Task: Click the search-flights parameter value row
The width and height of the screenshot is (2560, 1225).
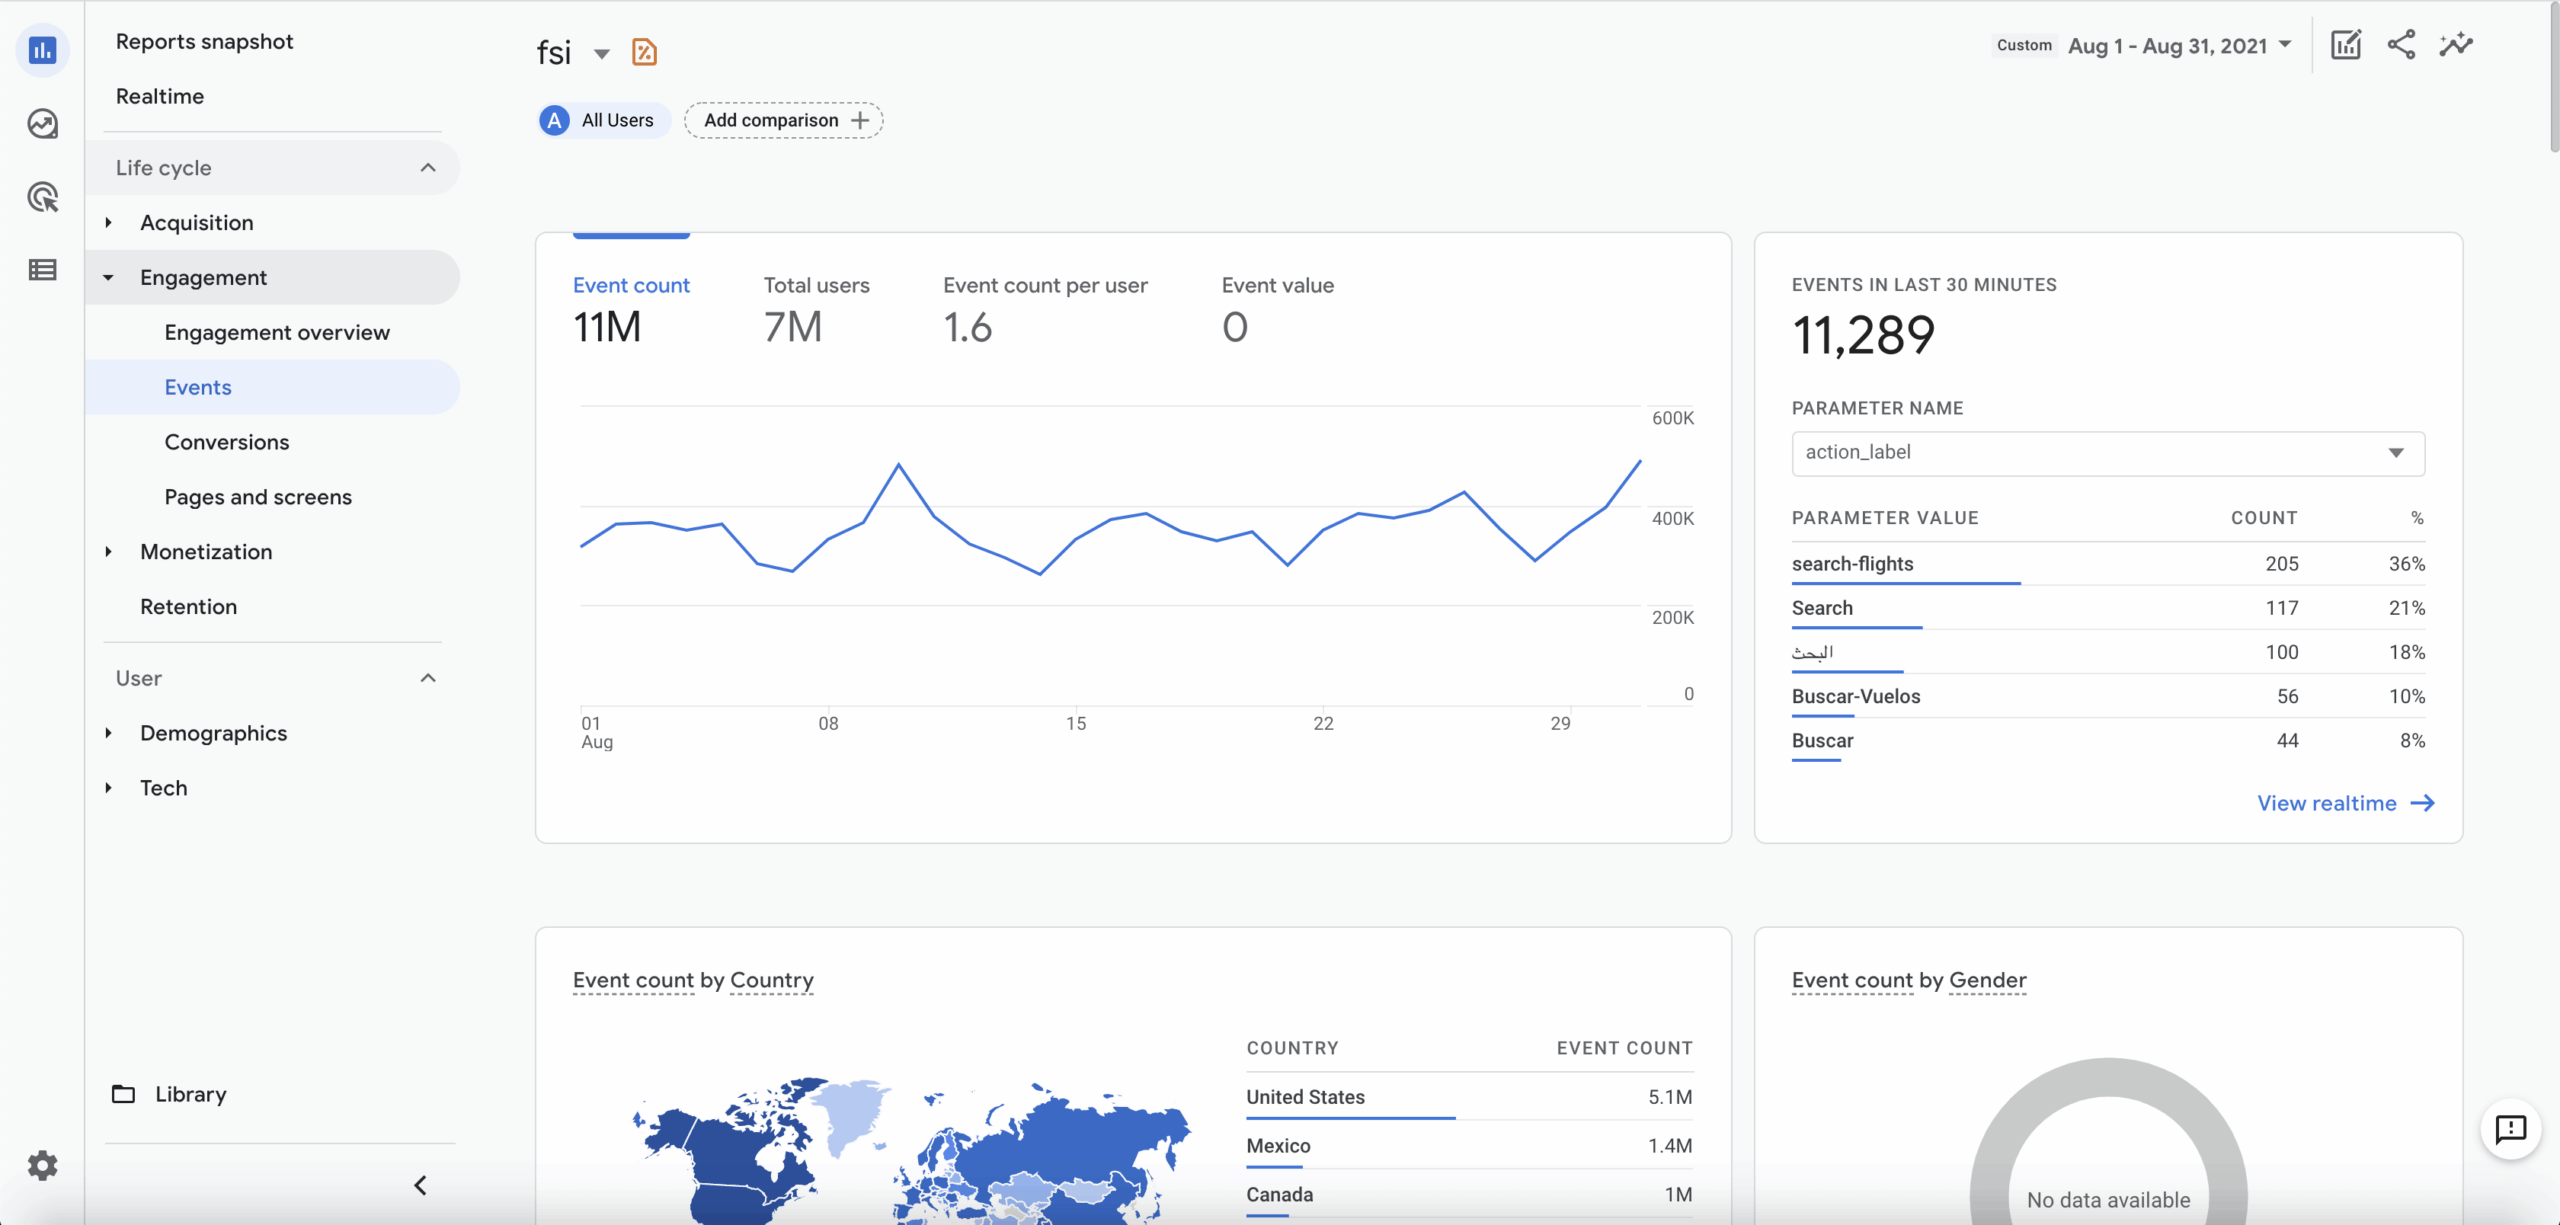Action: (2108, 564)
